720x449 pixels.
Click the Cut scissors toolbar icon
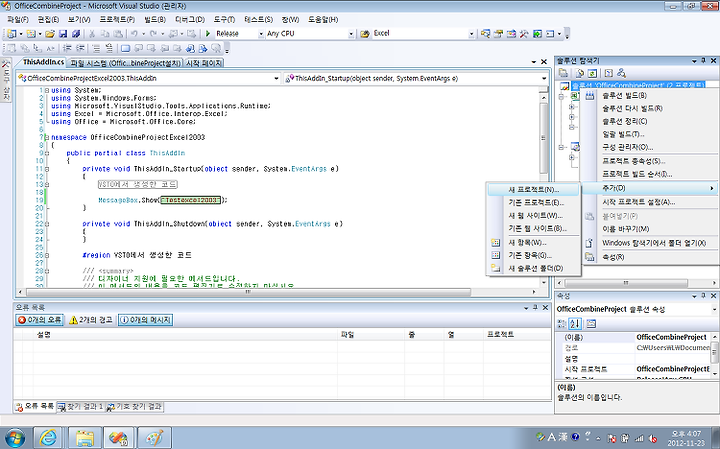[91, 34]
